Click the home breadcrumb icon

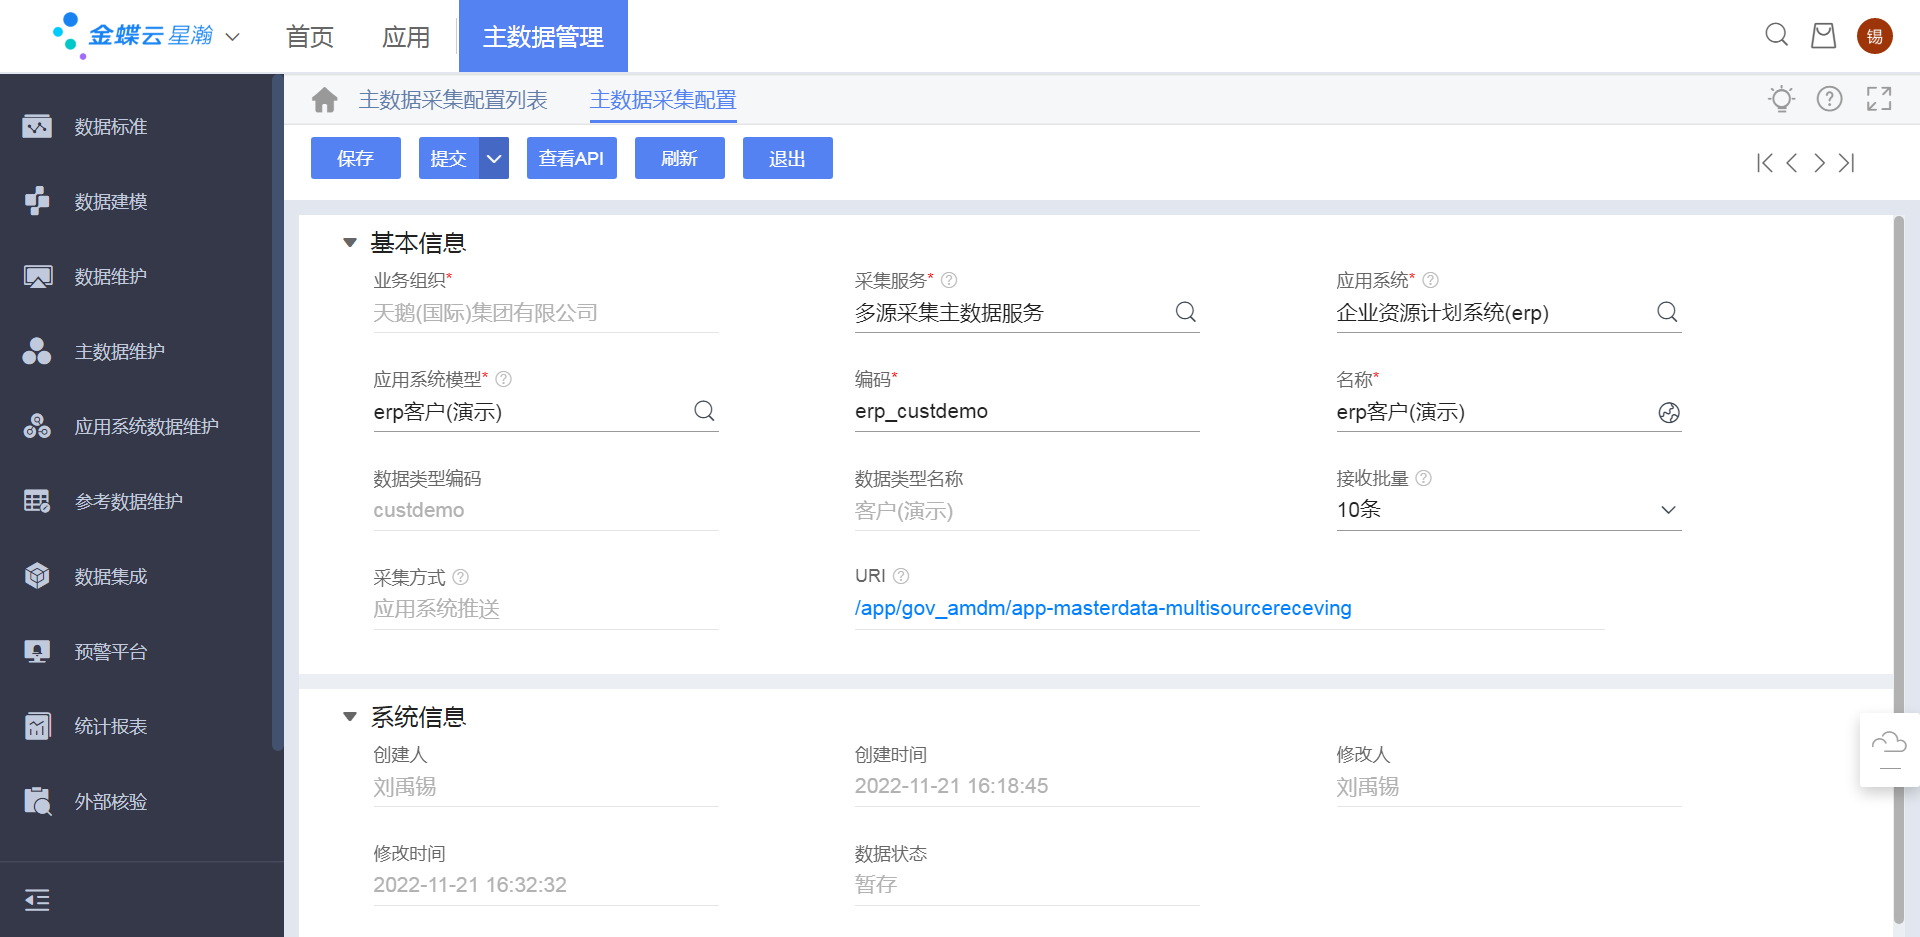(x=324, y=100)
